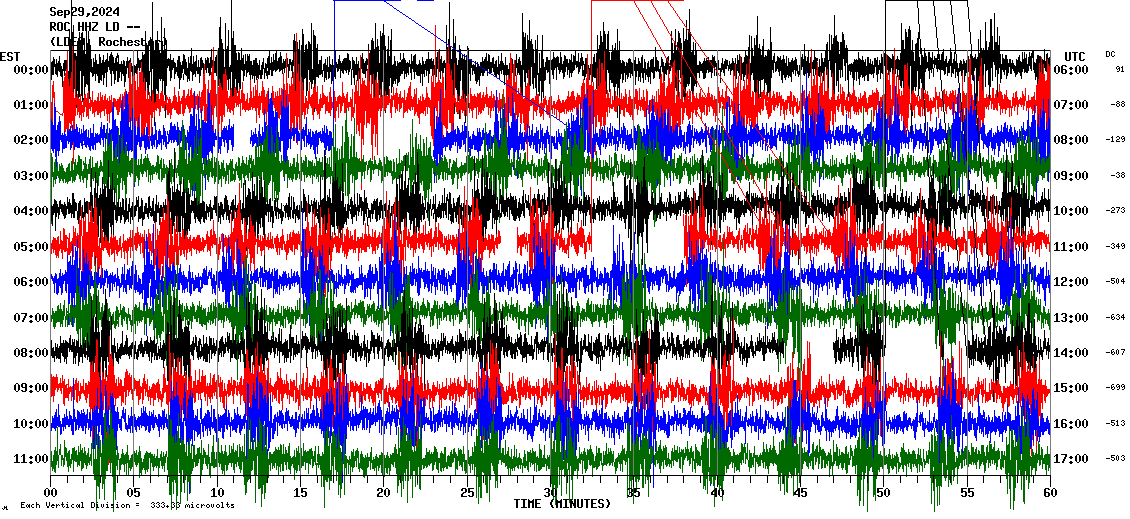This screenshot has height=519, width=1130.
Task: Click the 30 minute tick label
Action: pyautogui.click(x=551, y=493)
